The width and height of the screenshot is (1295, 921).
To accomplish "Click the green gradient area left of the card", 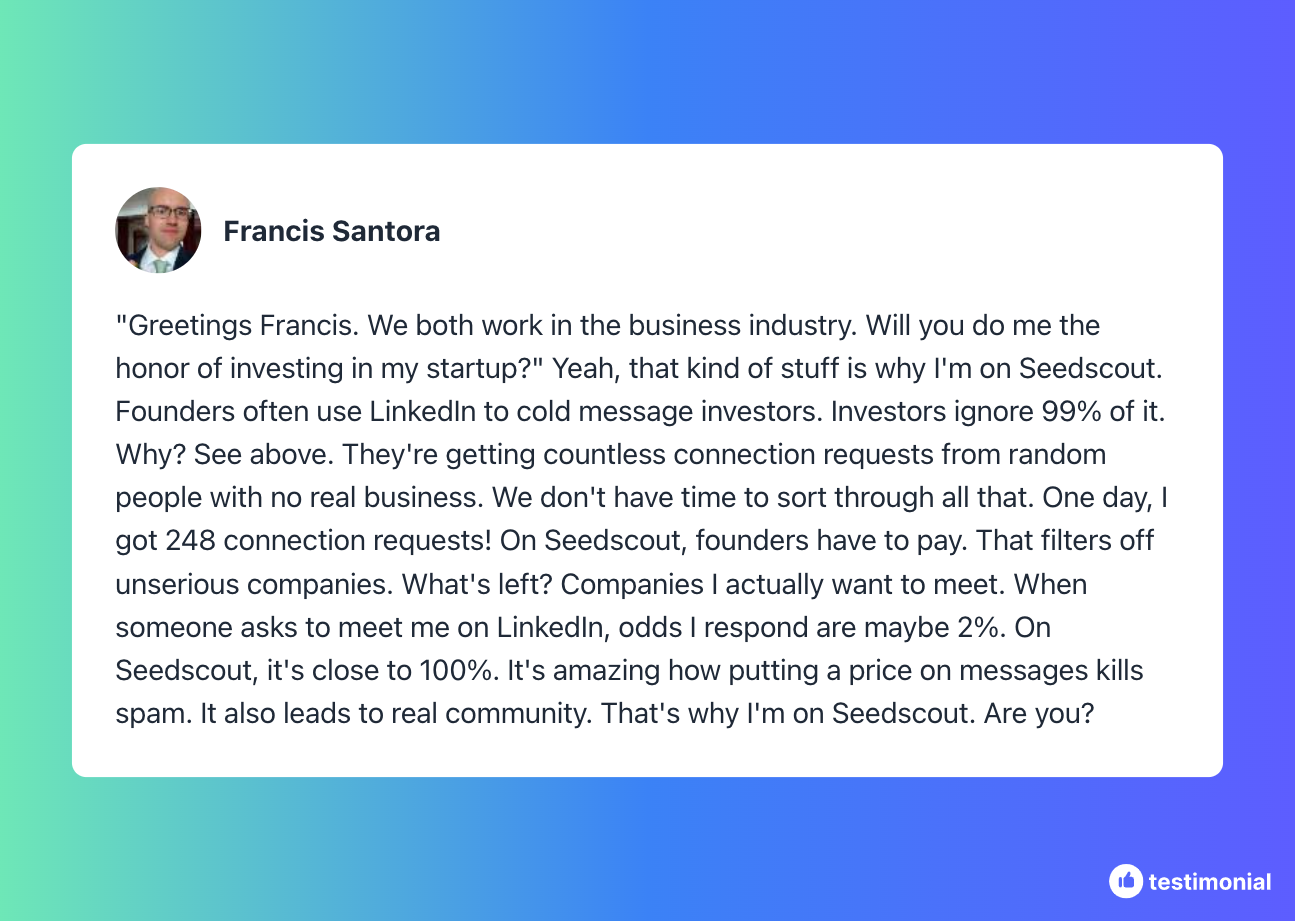I will coord(35,460).
